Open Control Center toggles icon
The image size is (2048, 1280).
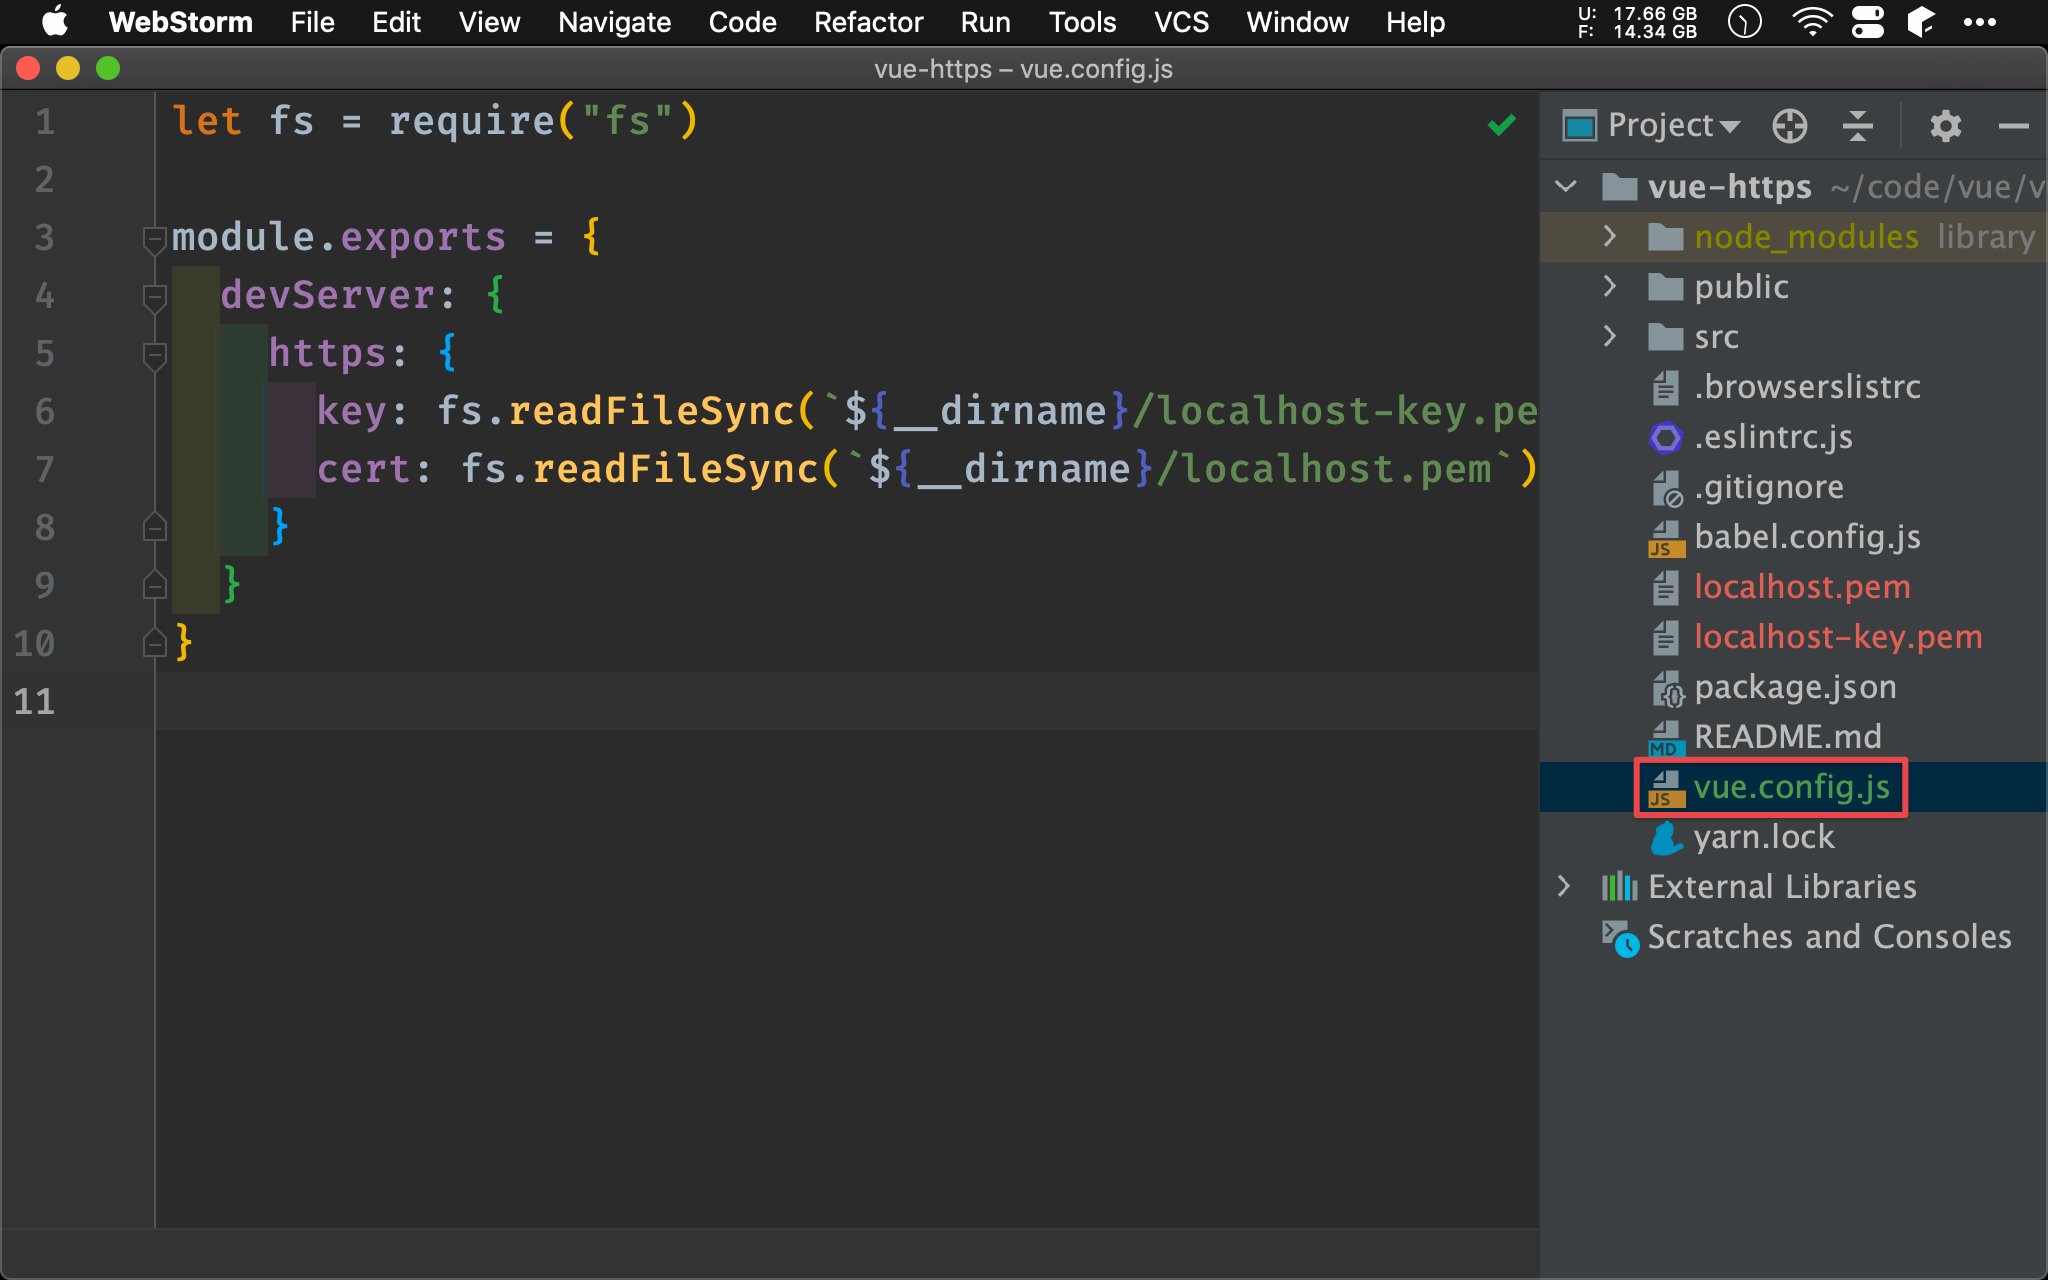point(1867,22)
